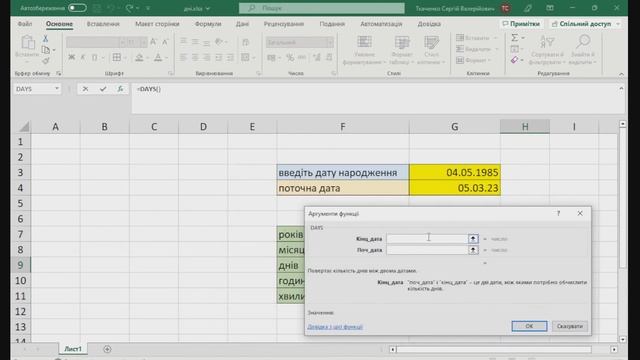Switch to the Макет сторінки tab
Screen dimensions: 640x360
pyautogui.click(x=157, y=24)
